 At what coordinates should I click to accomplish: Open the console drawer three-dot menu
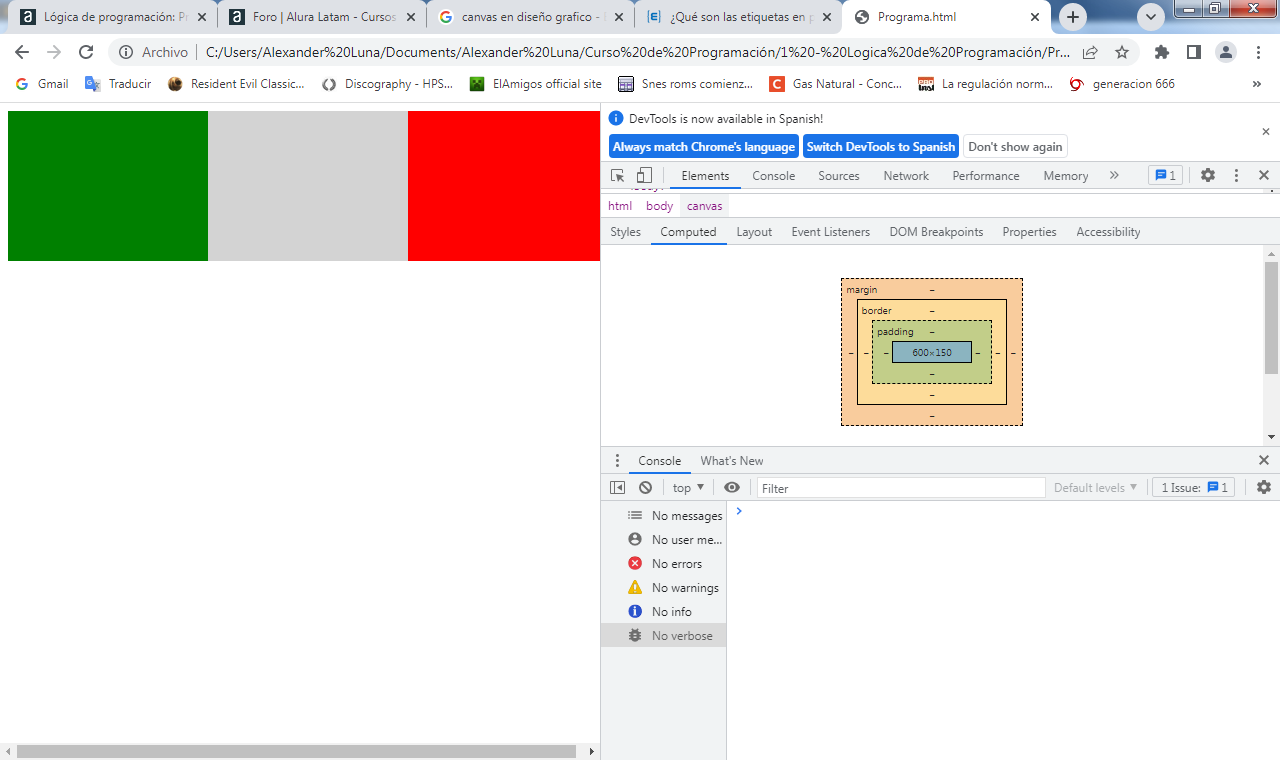click(x=617, y=461)
